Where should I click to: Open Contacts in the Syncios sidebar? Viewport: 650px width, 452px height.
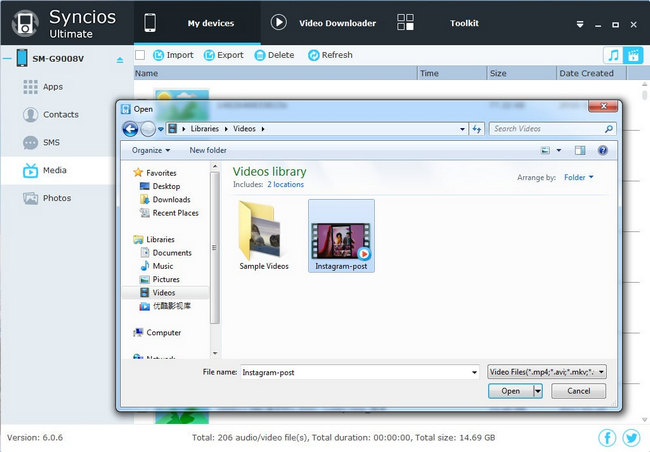[x=61, y=114]
